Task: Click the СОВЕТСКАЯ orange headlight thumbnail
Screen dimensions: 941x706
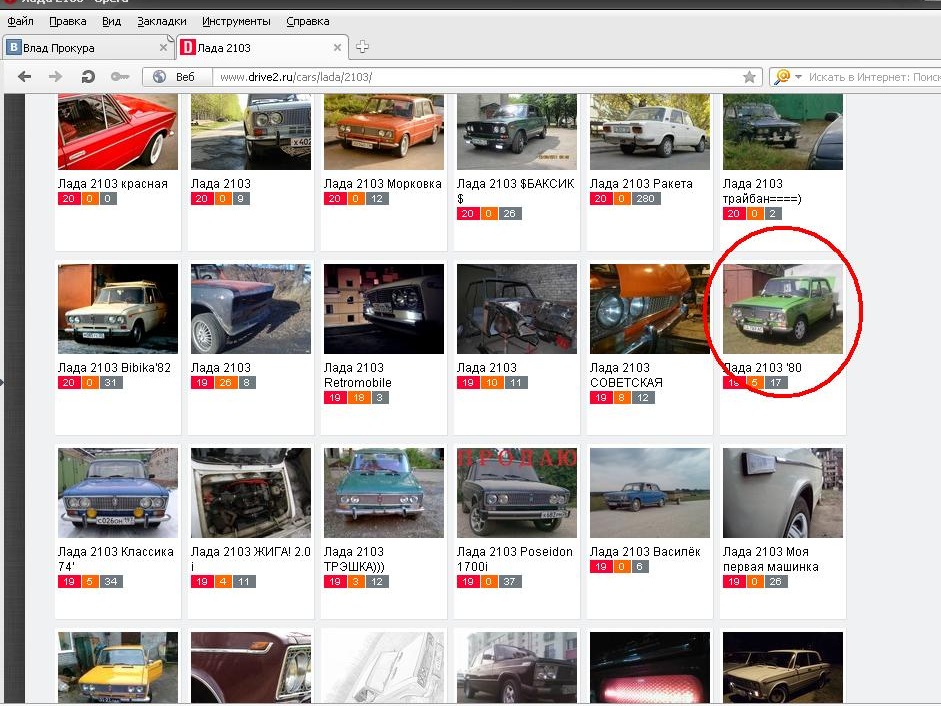Action: (x=650, y=309)
